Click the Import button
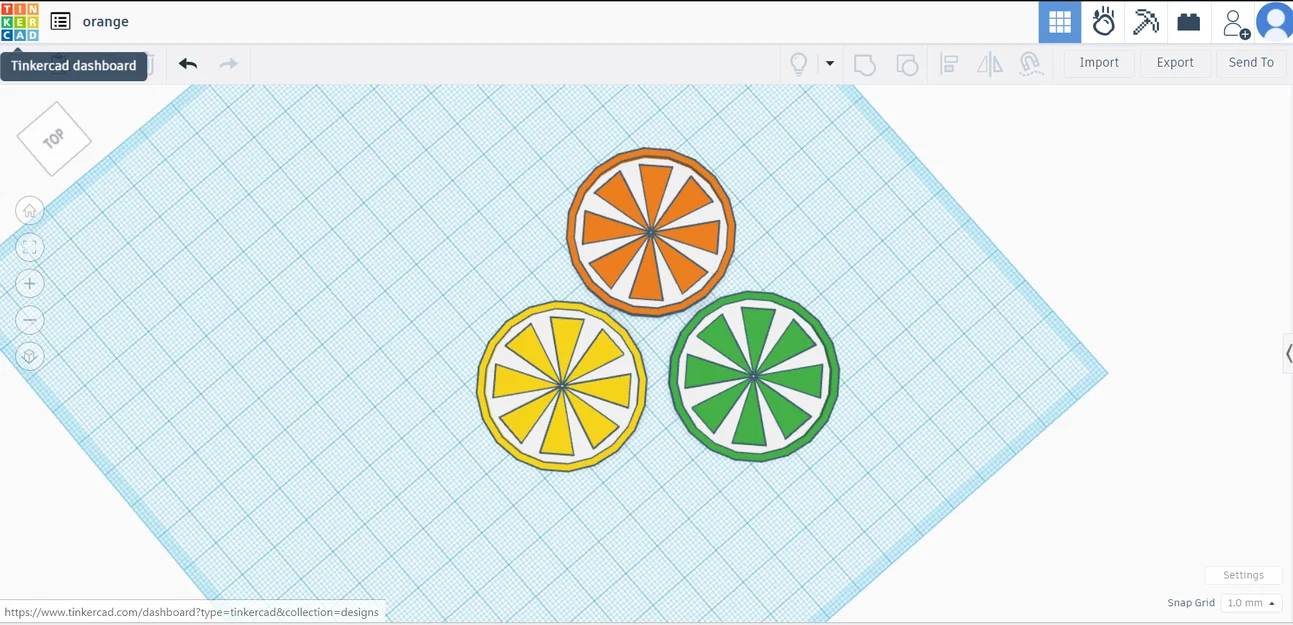This screenshot has height=625, width=1293. [1099, 62]
